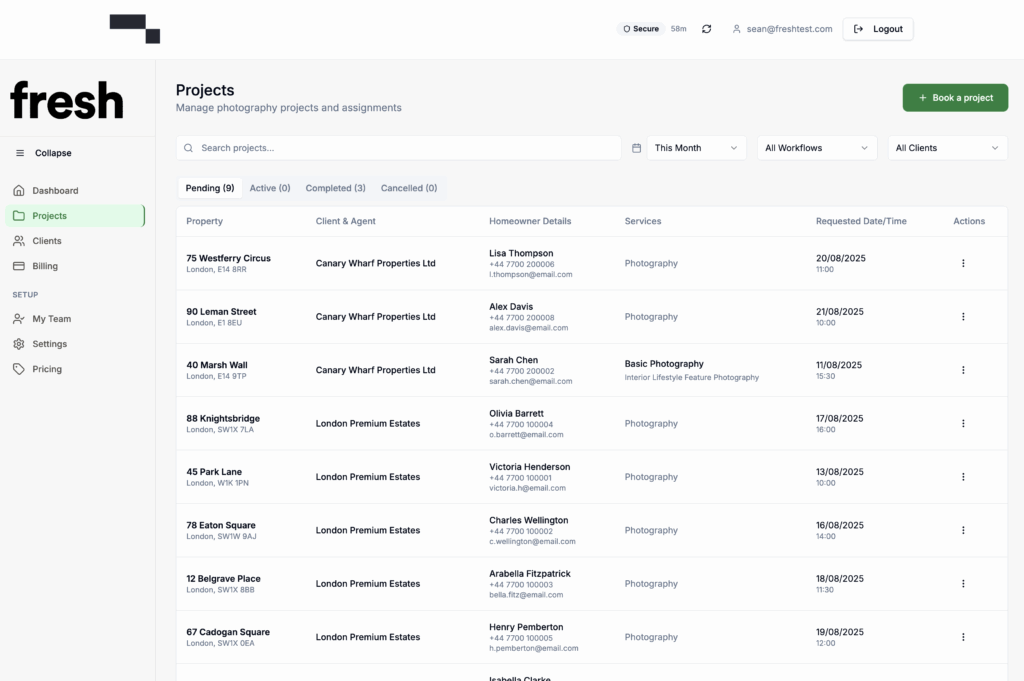Open the All Workflows dropdown
Screen dimensions: 1024x681
pos(816,148)
